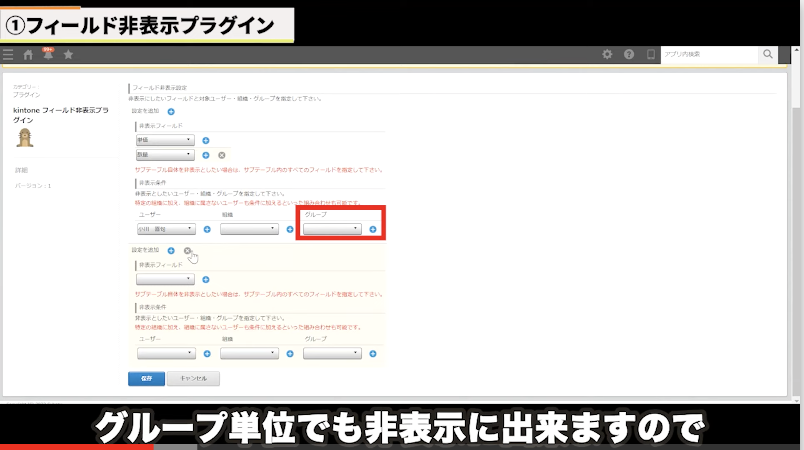The height and width of the screenshot is (450, 804).
Task: Delete second setting block with x icon
Action: click(188, 250)
